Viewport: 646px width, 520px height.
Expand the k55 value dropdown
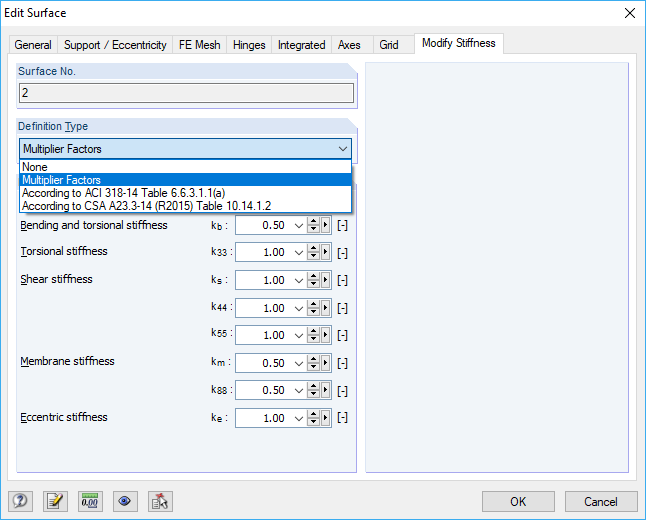pyautogui.click(x=299, y=335)
